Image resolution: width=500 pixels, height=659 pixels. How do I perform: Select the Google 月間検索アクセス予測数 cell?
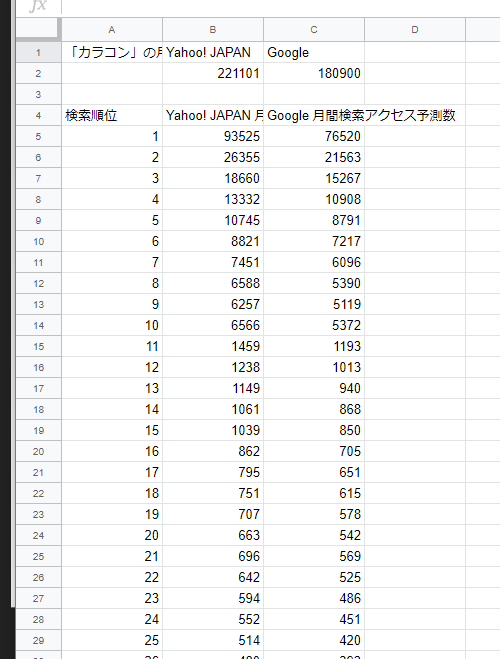314,116
